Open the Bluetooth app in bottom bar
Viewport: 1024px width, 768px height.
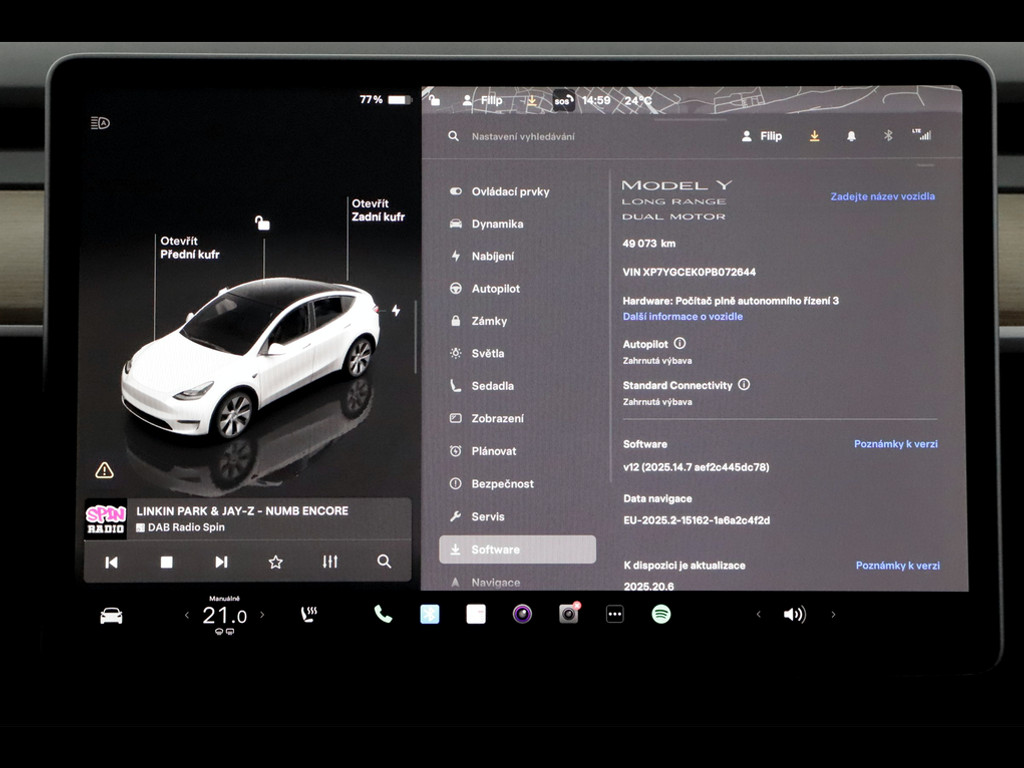coord(429,614)
